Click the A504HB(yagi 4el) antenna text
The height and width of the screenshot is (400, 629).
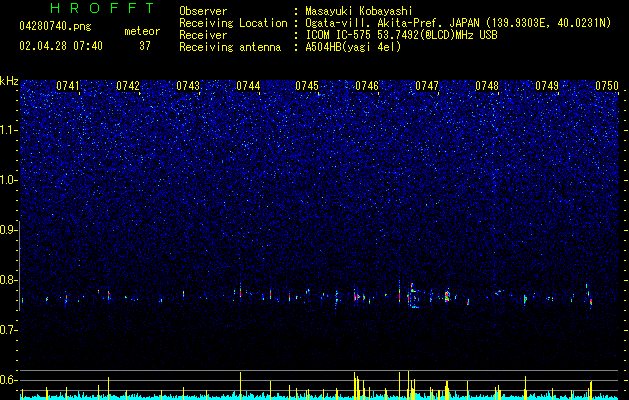[353, 47]
